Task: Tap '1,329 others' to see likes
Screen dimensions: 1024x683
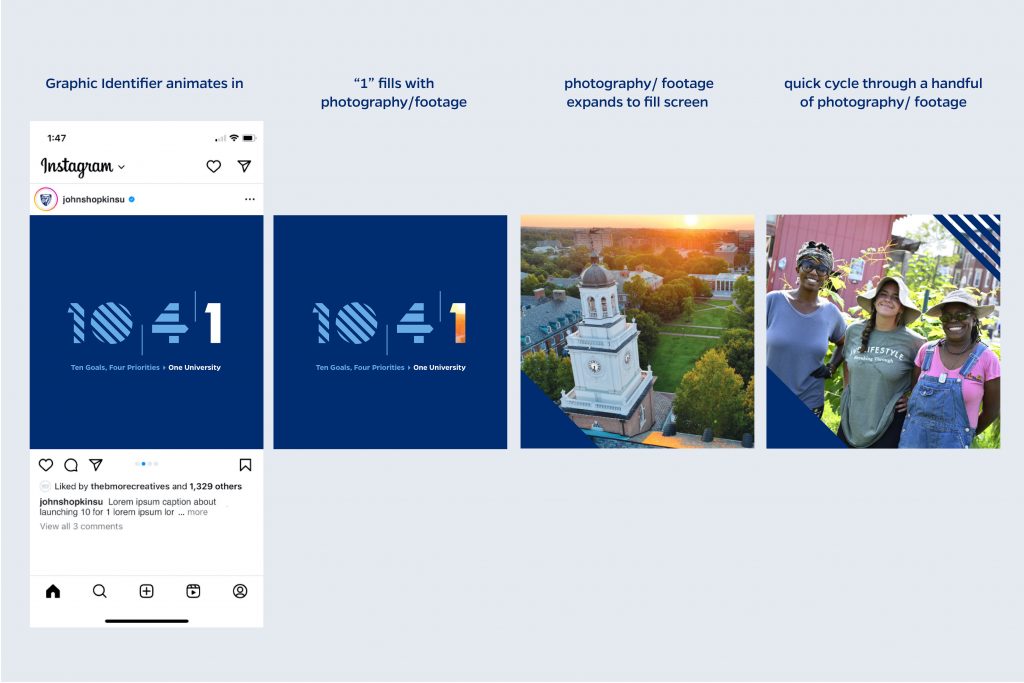Action: [214, 486]
